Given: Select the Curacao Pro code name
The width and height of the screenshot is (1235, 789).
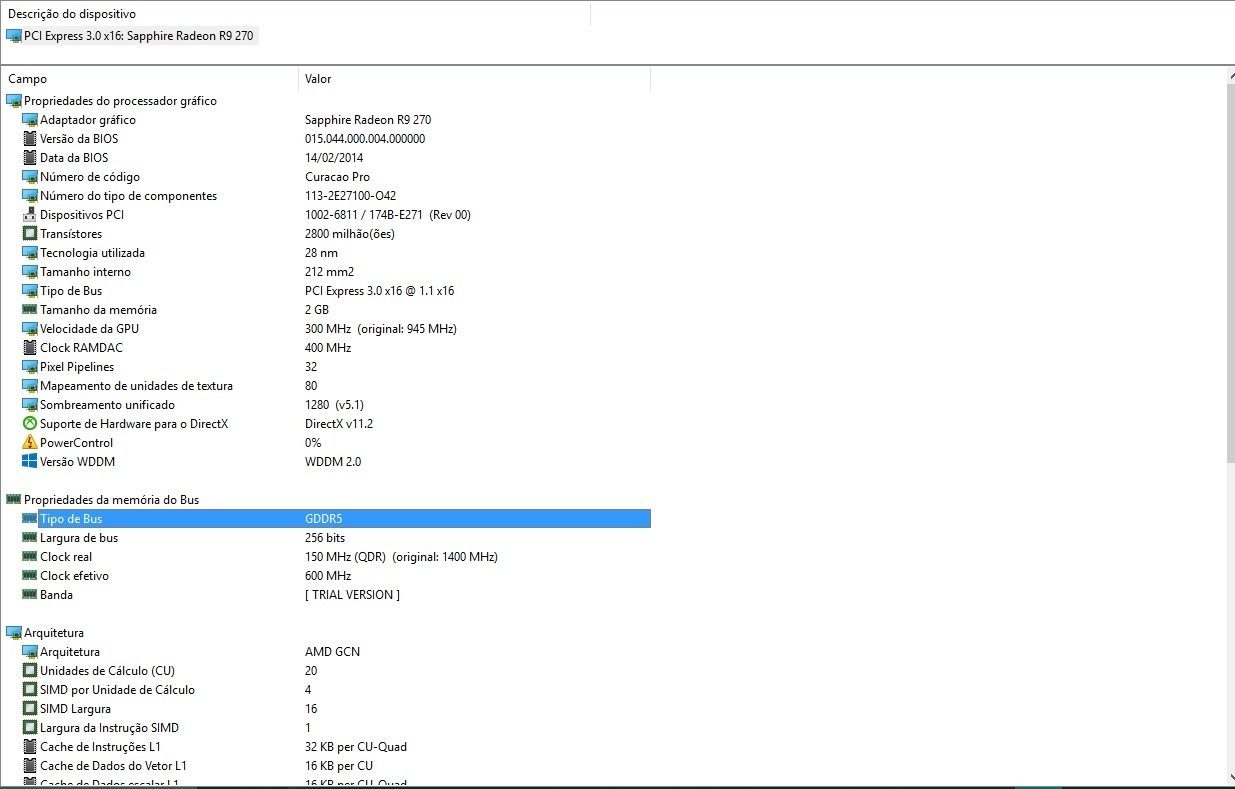Looking at the screenshot, I should click(x=337, y=177).
